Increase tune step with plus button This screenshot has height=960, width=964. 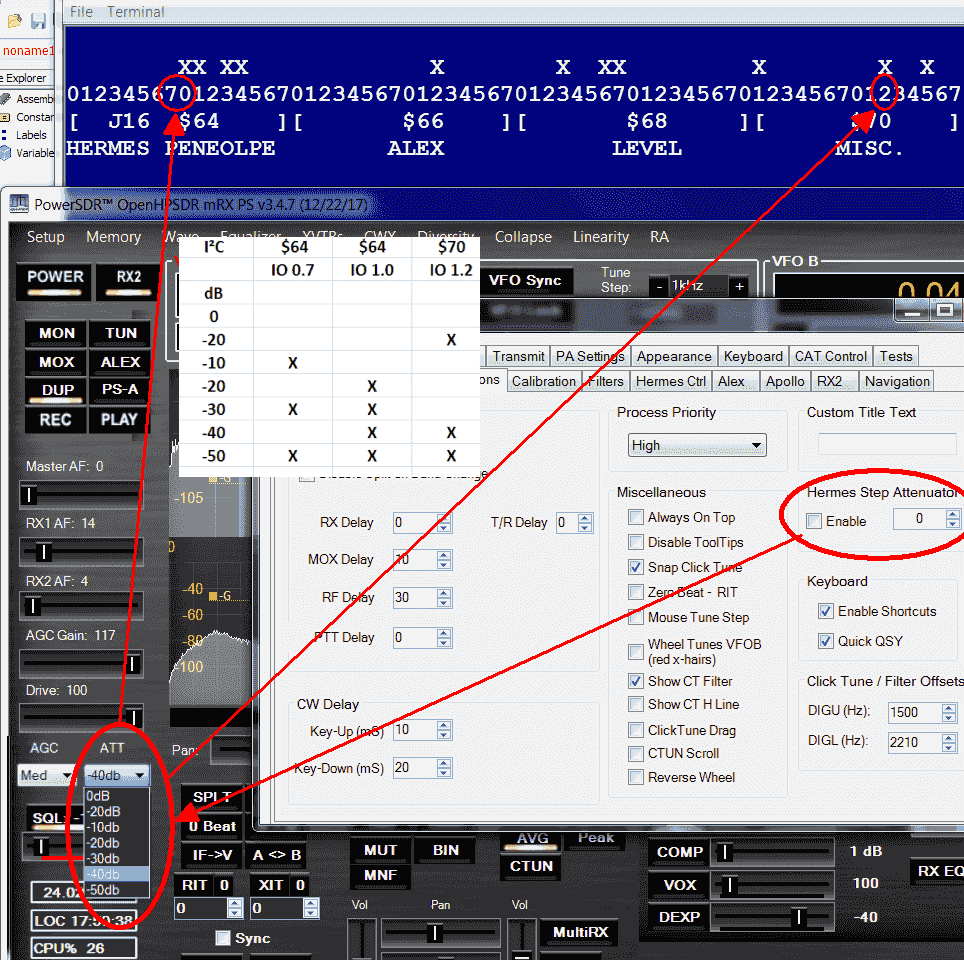(x=739, y=287)
